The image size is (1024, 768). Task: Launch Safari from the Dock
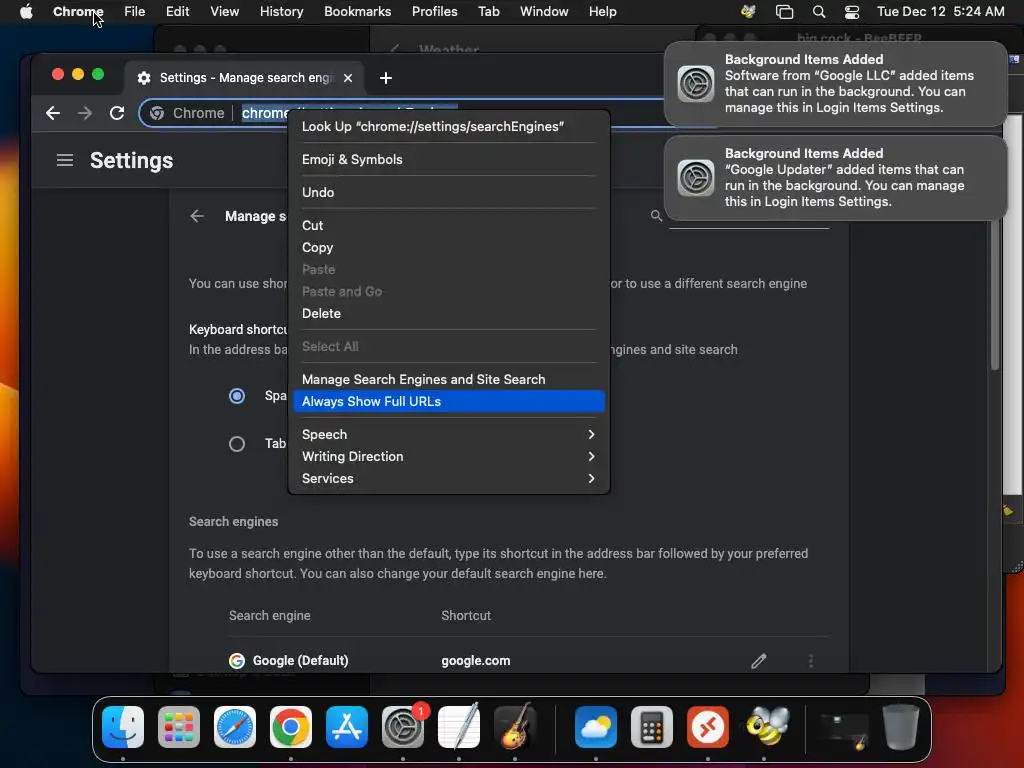(235, 727)
